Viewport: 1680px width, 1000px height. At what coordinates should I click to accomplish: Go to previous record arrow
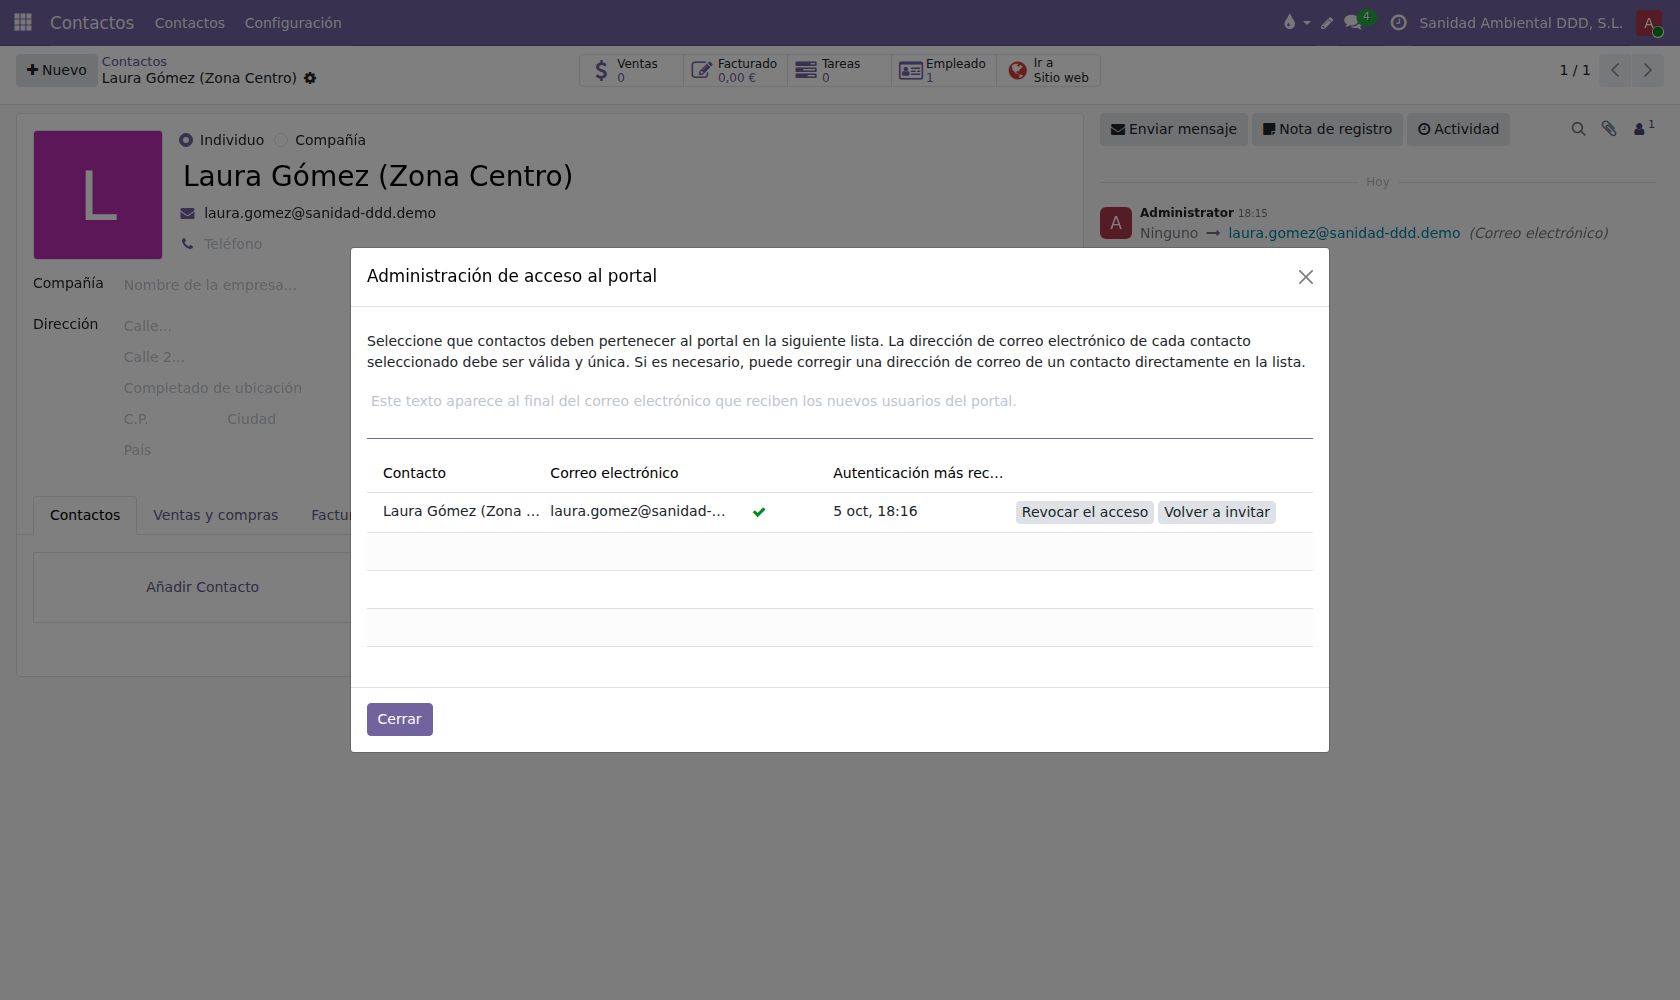pos(1615,70)
